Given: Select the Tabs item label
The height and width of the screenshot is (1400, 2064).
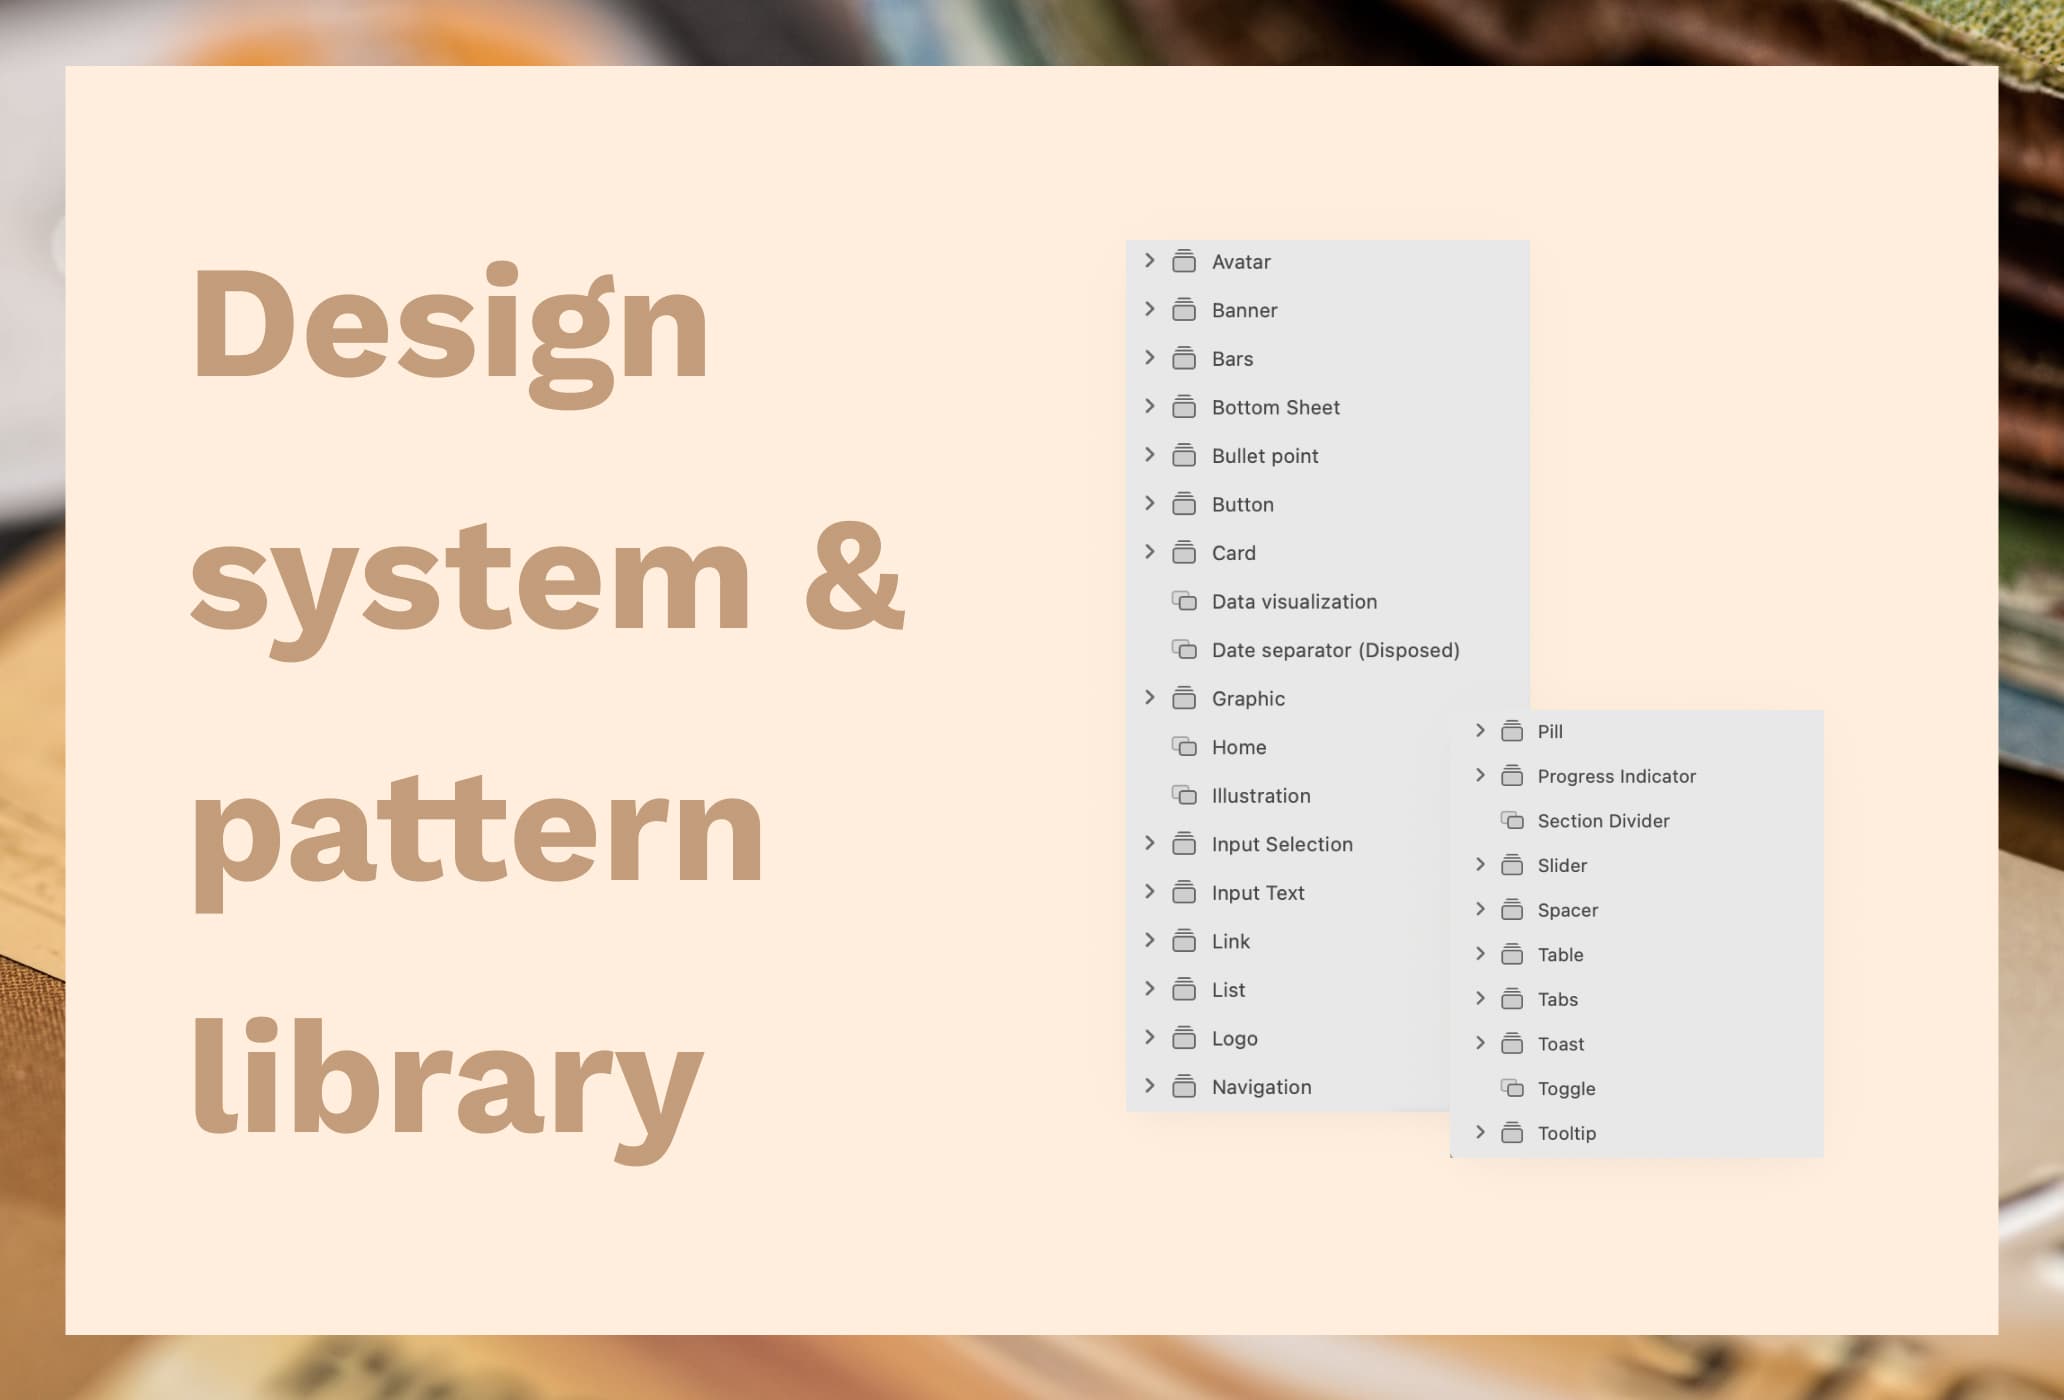Looking at the screenshot, I should (1557, 999).
